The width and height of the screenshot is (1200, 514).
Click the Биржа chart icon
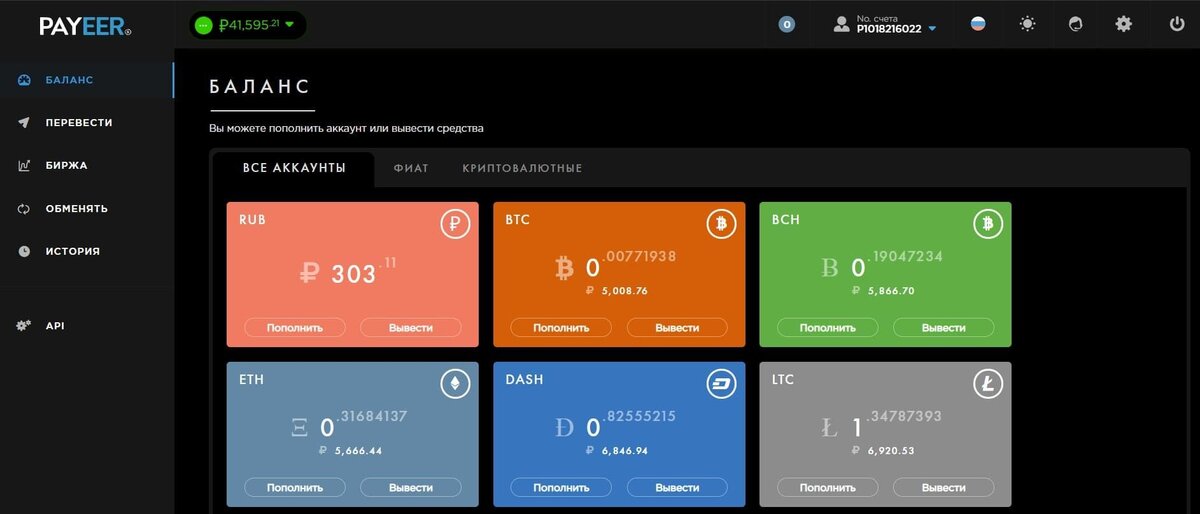pos(24,166)
